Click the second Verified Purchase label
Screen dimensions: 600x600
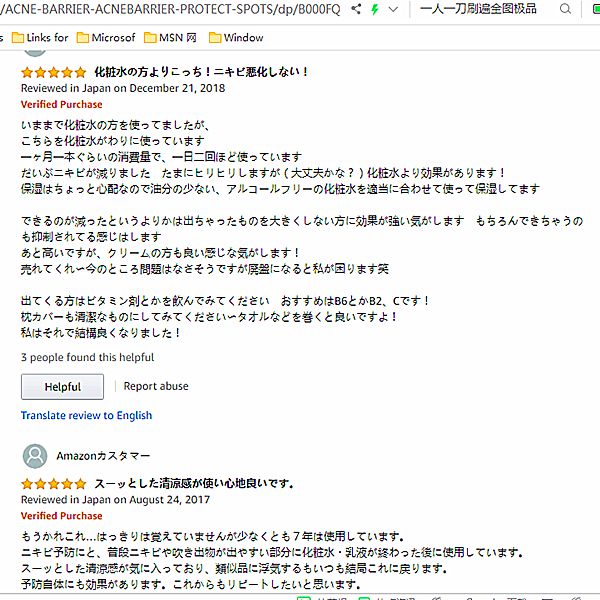(x=61, y=516)
